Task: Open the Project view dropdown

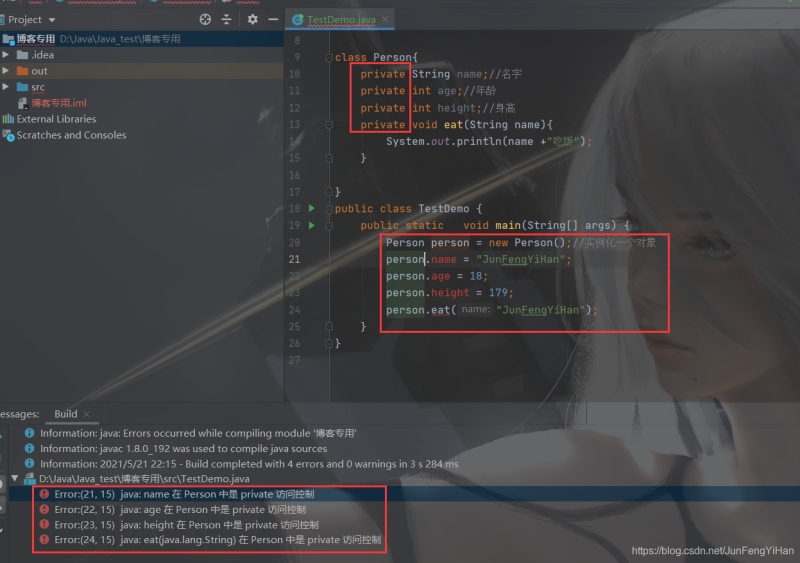Action: tap(52, 20)
